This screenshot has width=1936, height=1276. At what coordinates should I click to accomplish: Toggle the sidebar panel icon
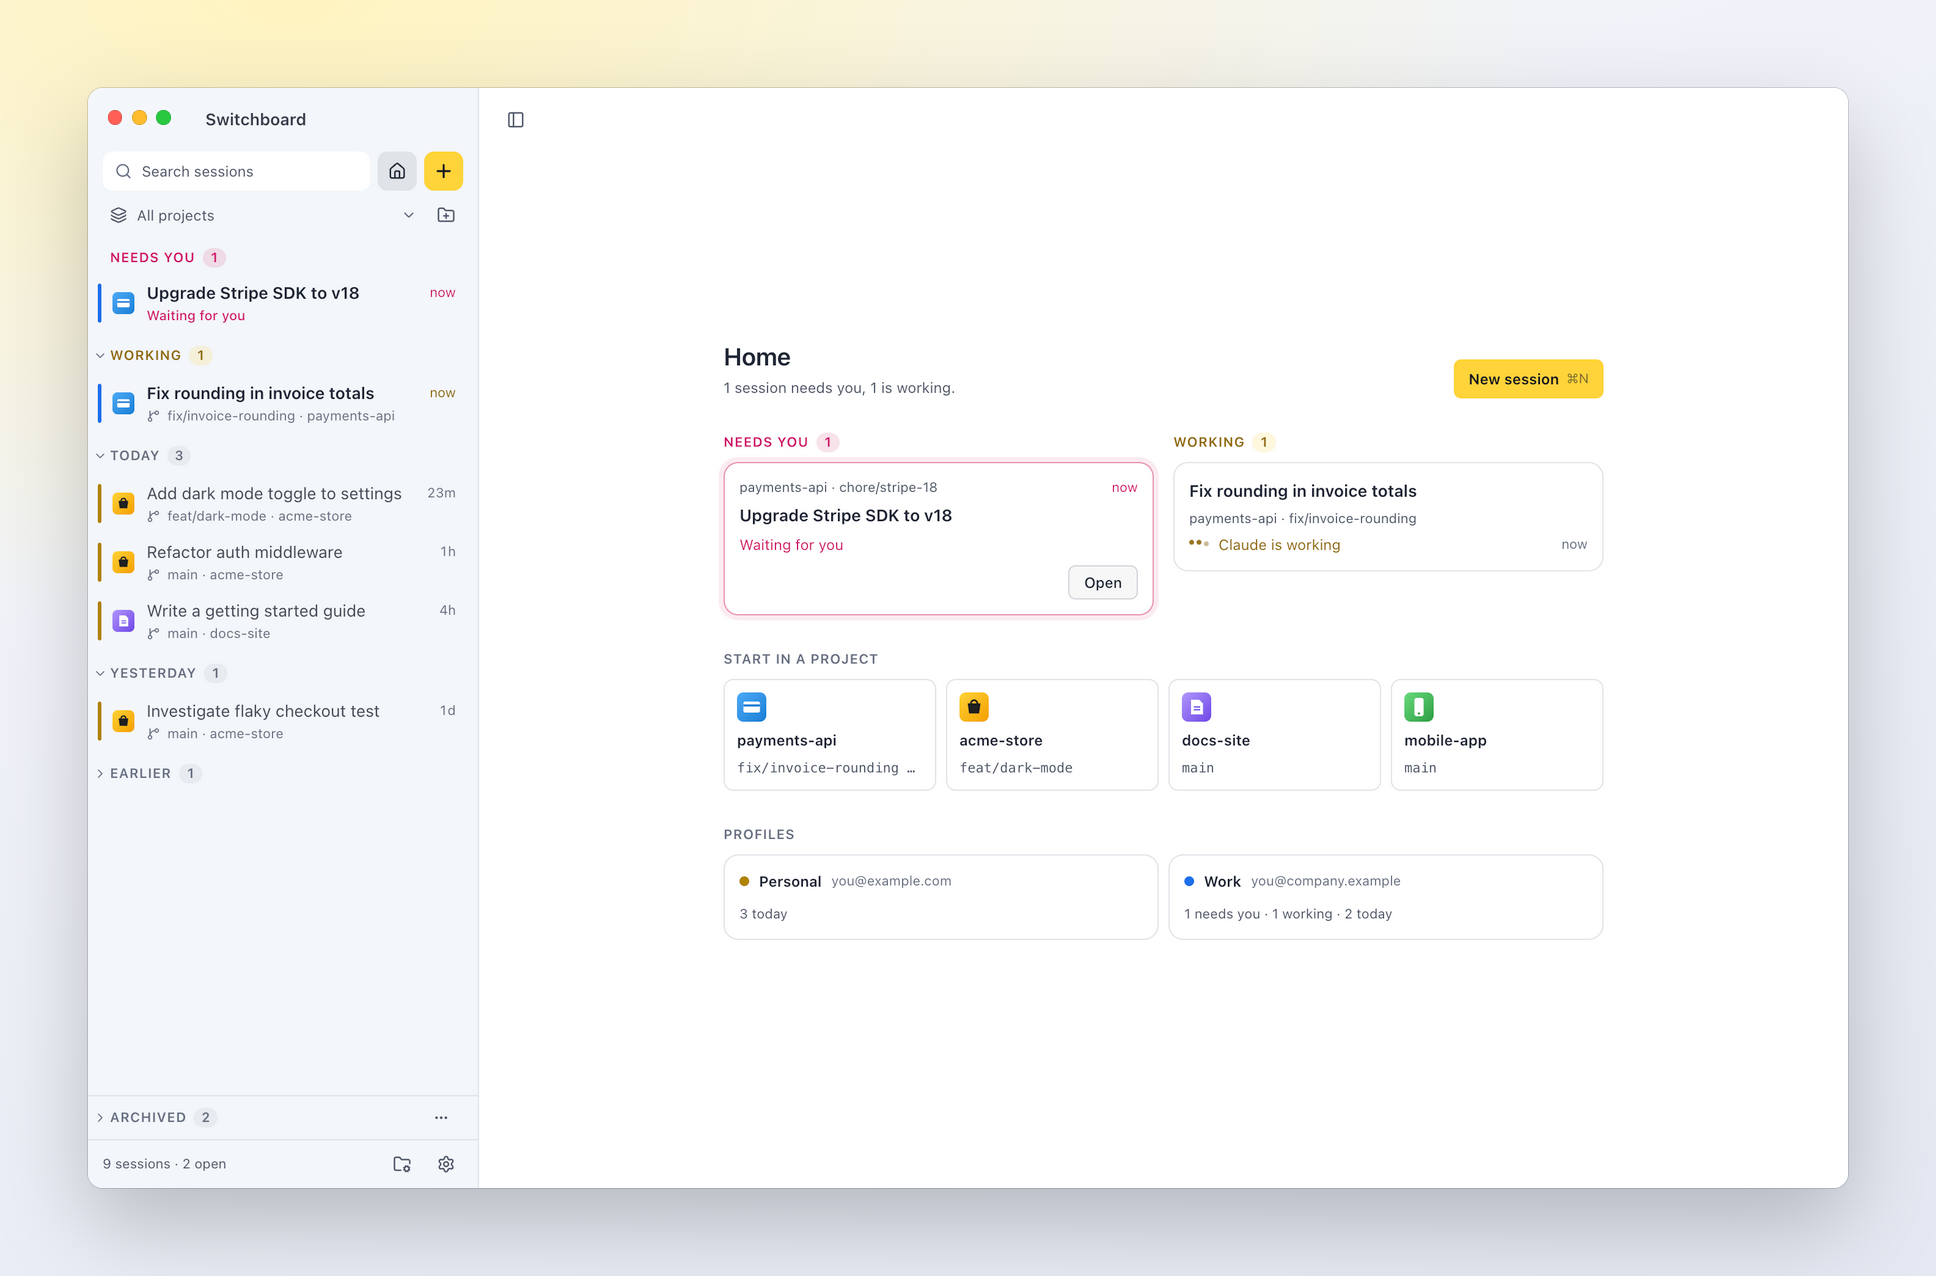coord(516,120)
